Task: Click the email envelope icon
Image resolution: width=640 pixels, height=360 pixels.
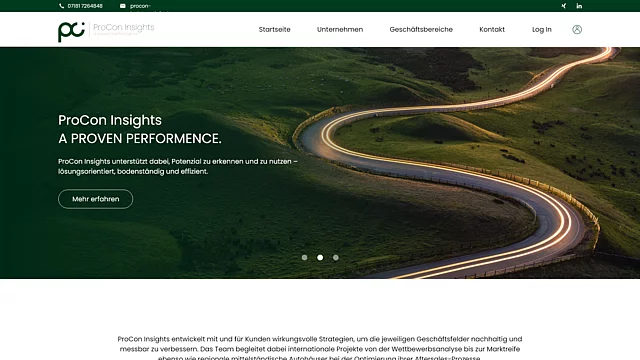Action: pos(122,6)
